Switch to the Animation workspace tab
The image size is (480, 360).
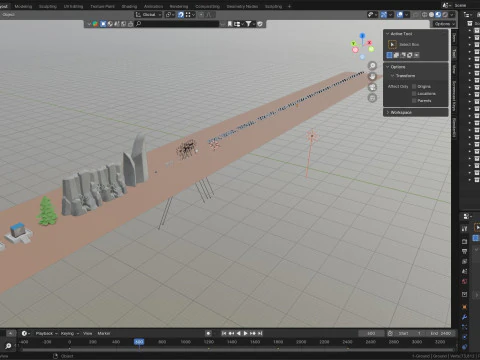click(154, 6)
